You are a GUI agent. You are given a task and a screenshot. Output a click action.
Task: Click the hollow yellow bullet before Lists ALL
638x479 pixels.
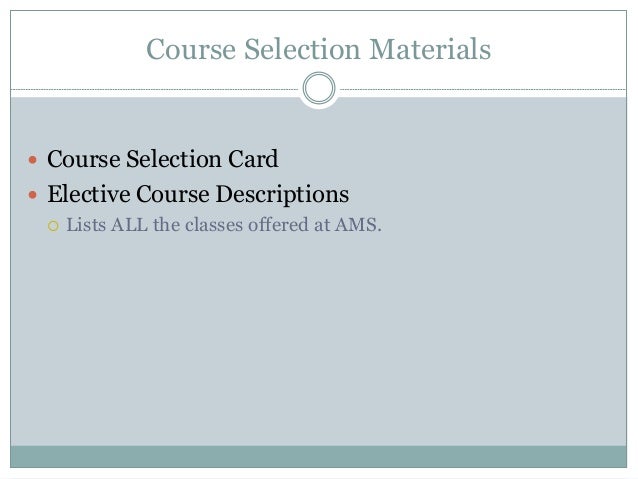(53, 226)
